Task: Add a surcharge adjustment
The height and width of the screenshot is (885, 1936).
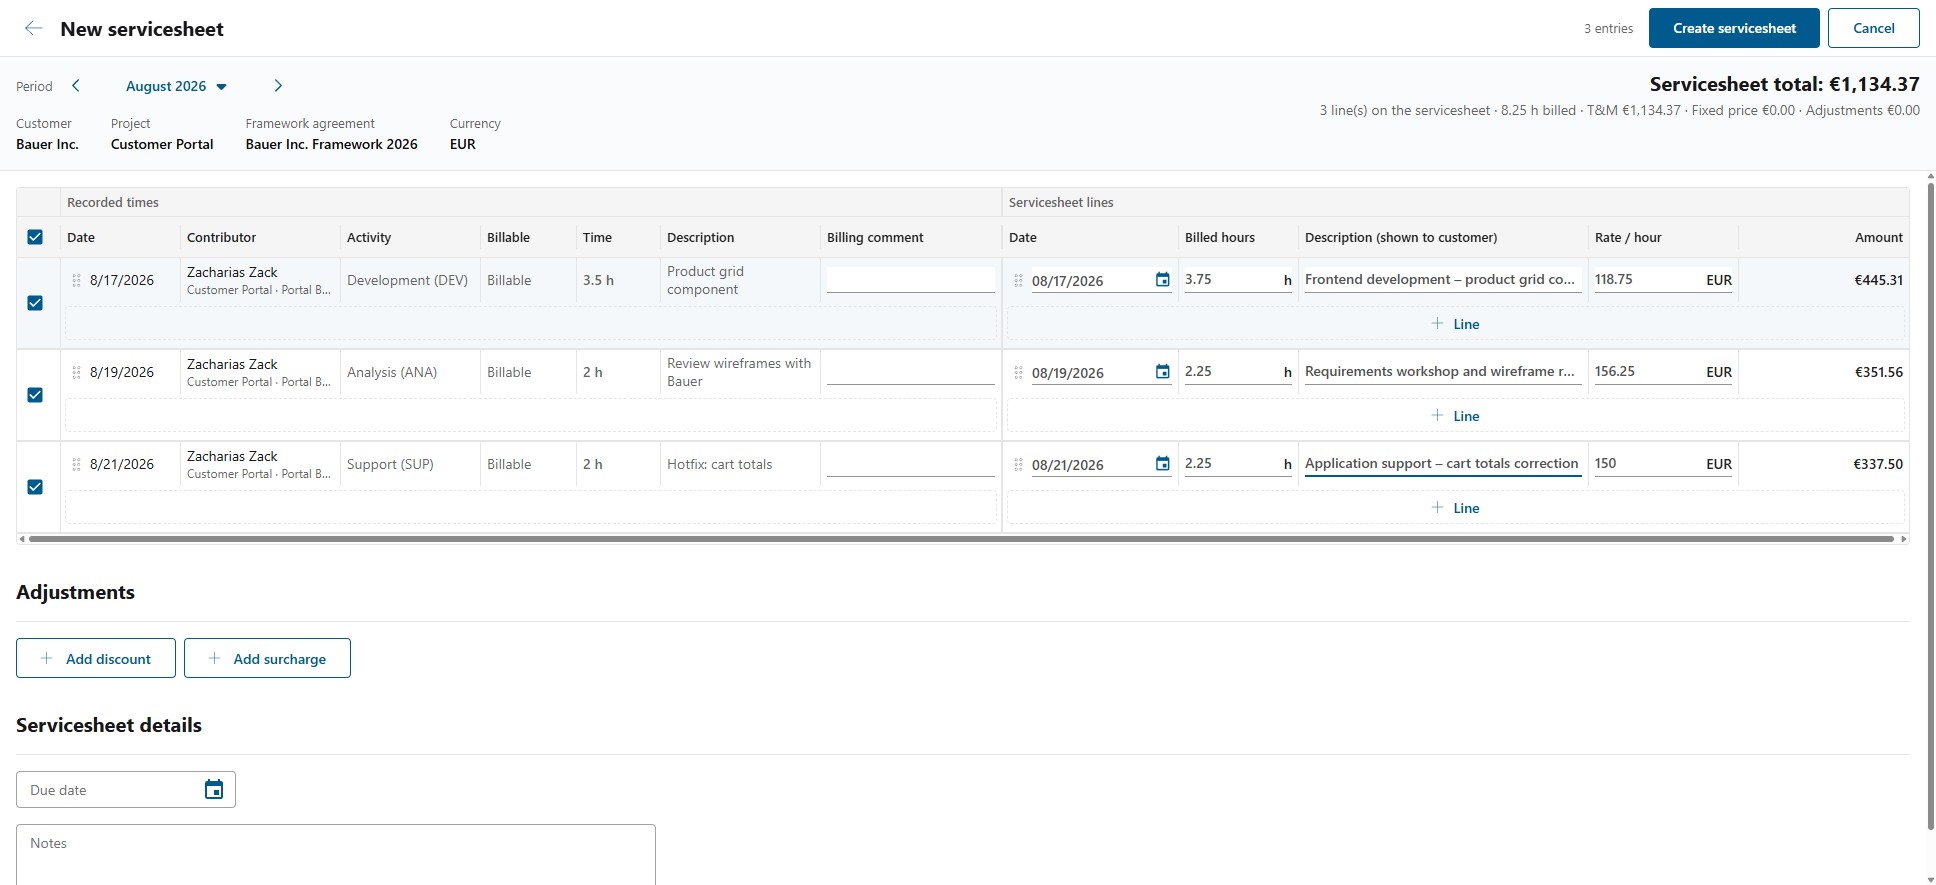Action: pyautogui.click(x=267, y=658)
